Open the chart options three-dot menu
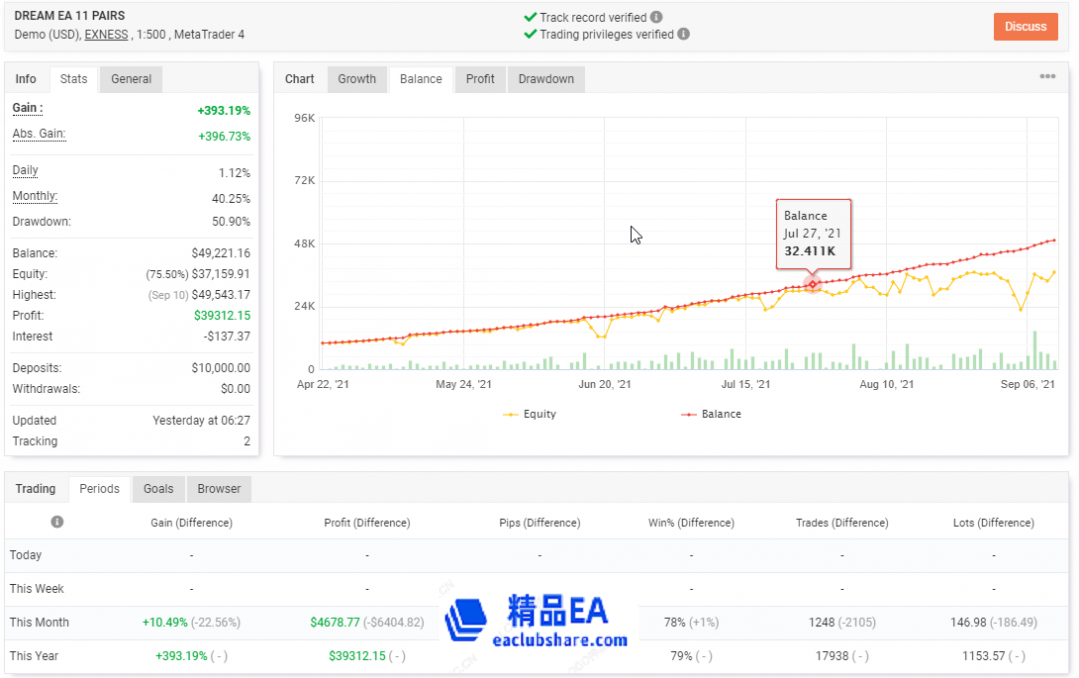This screenshot has width=1079, height=678. [x=1047, y=77]
